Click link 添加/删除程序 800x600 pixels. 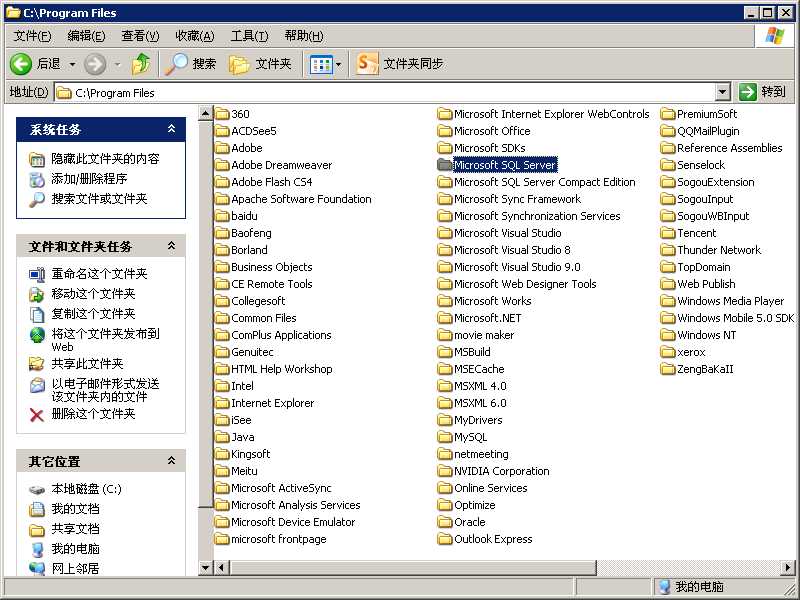[x=89, y=179]
